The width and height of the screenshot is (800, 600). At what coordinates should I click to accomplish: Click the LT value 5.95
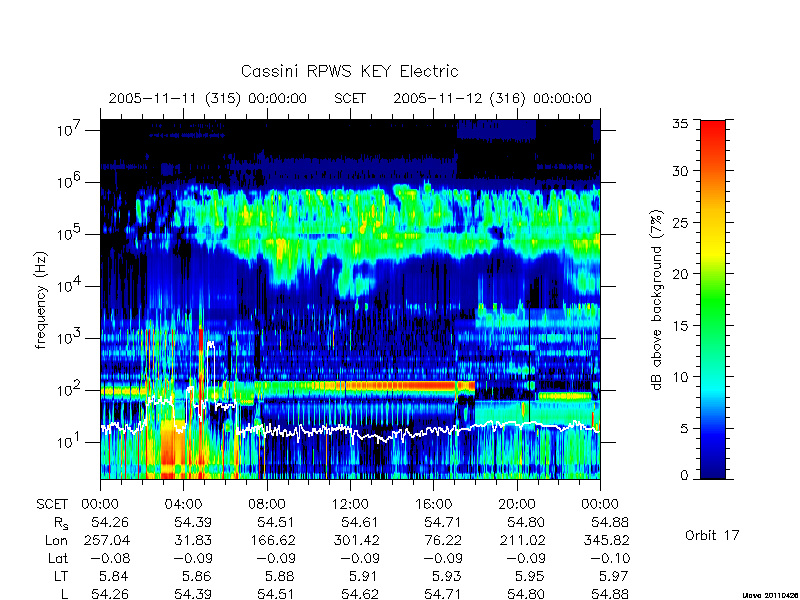[x=530, y=576]
